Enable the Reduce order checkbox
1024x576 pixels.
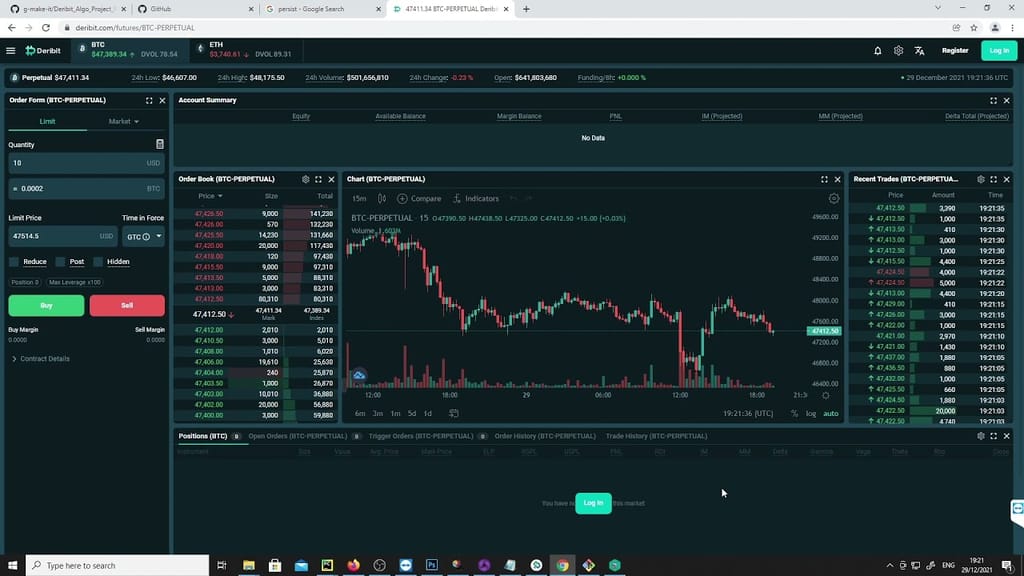[x=14, y=262]
